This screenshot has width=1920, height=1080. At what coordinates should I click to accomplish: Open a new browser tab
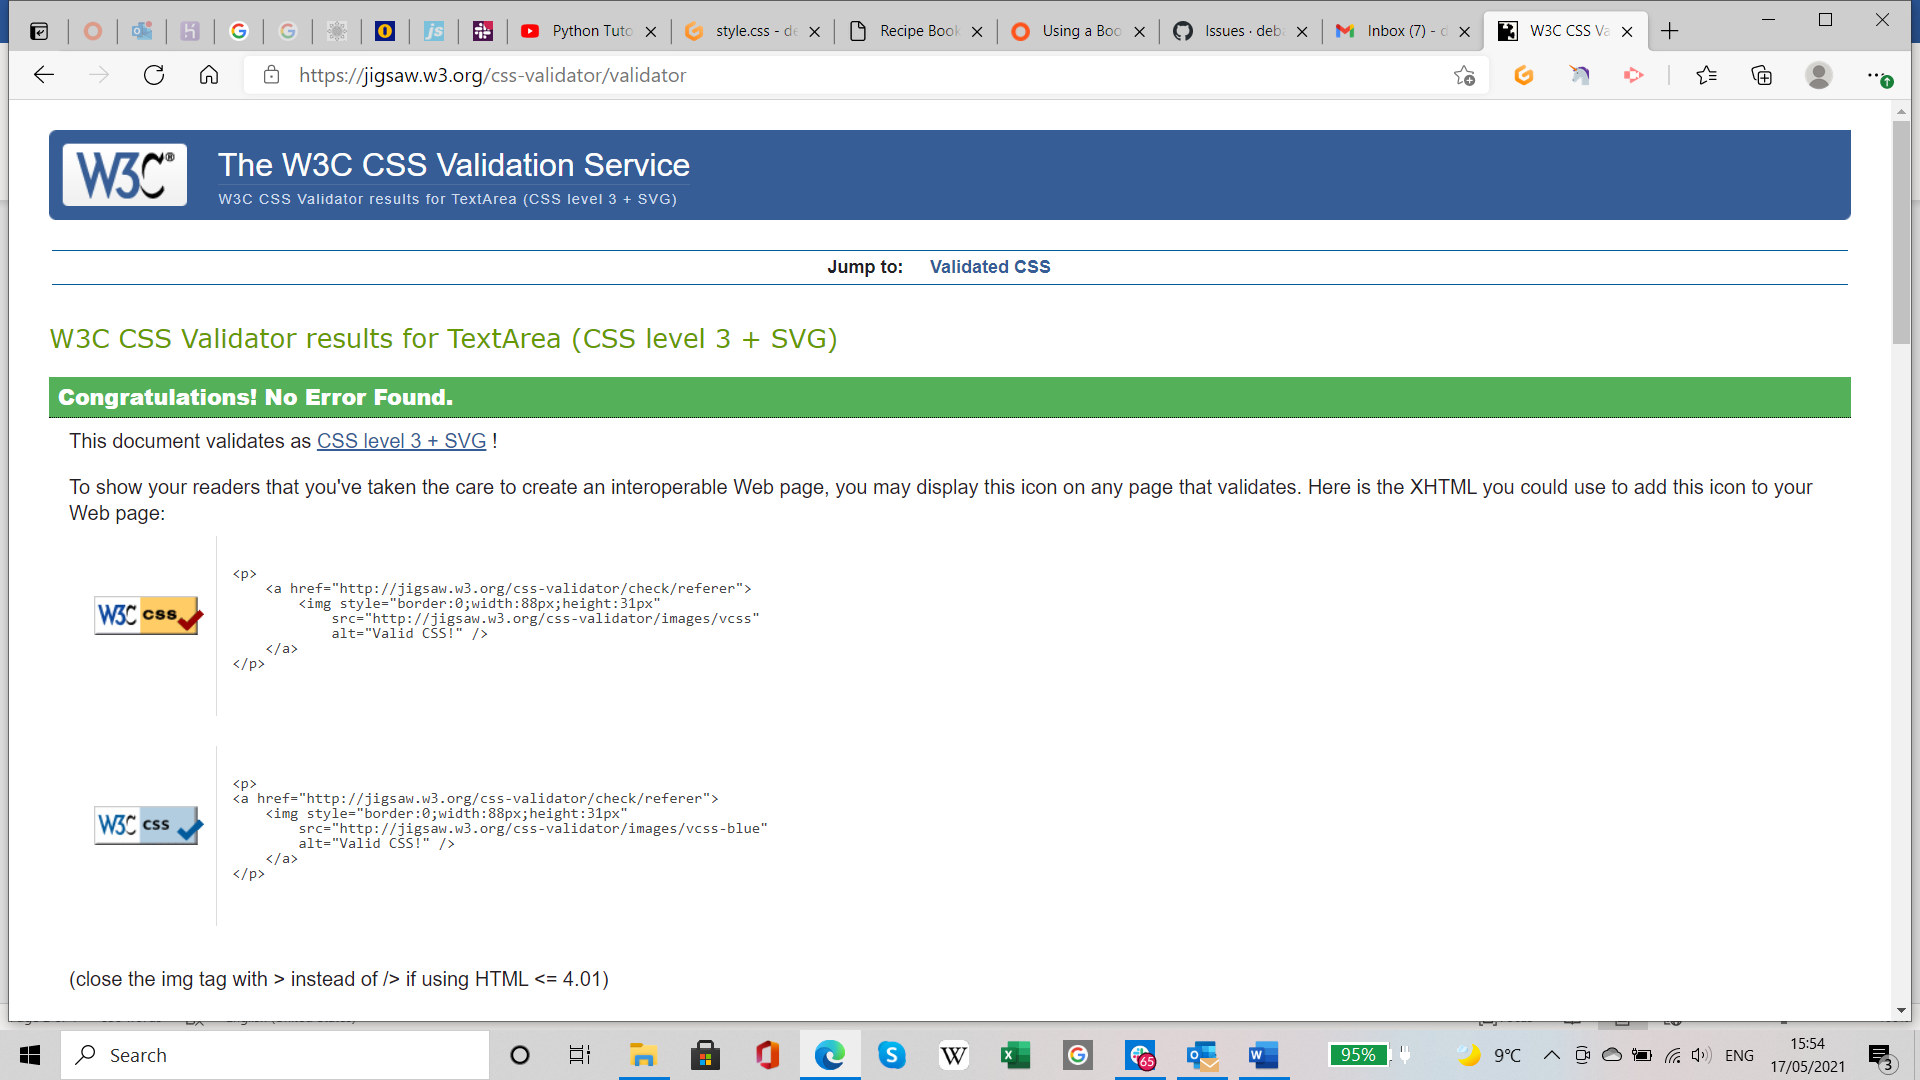coord(1669,31)
